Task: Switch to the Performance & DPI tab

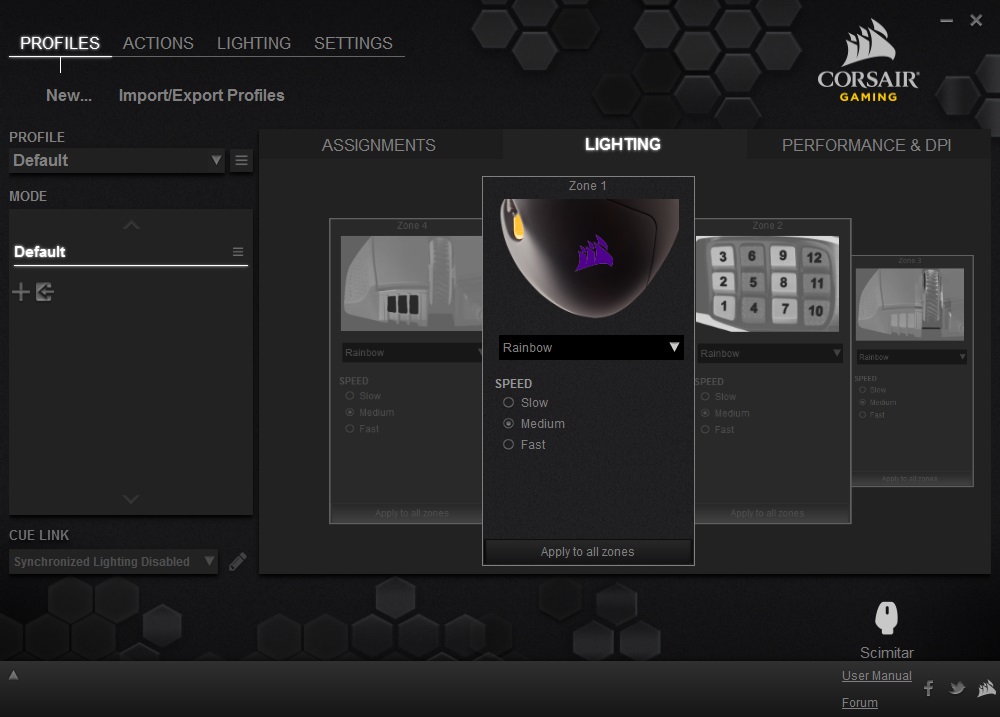Action: click(x=866, y=145)
